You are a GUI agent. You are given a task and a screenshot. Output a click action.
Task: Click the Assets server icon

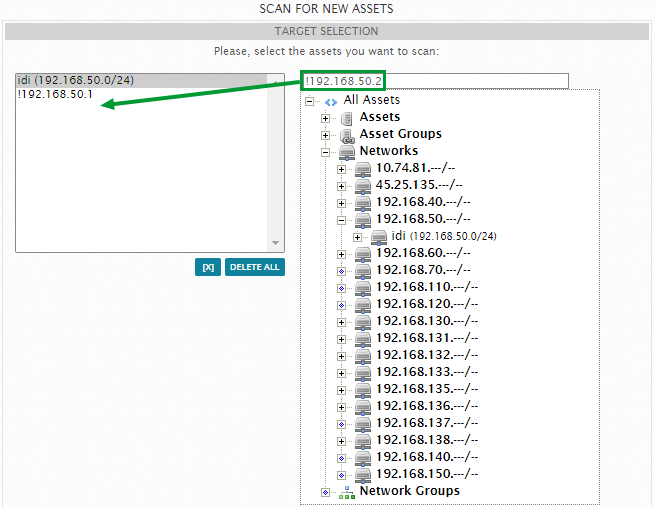pos(346,118)
